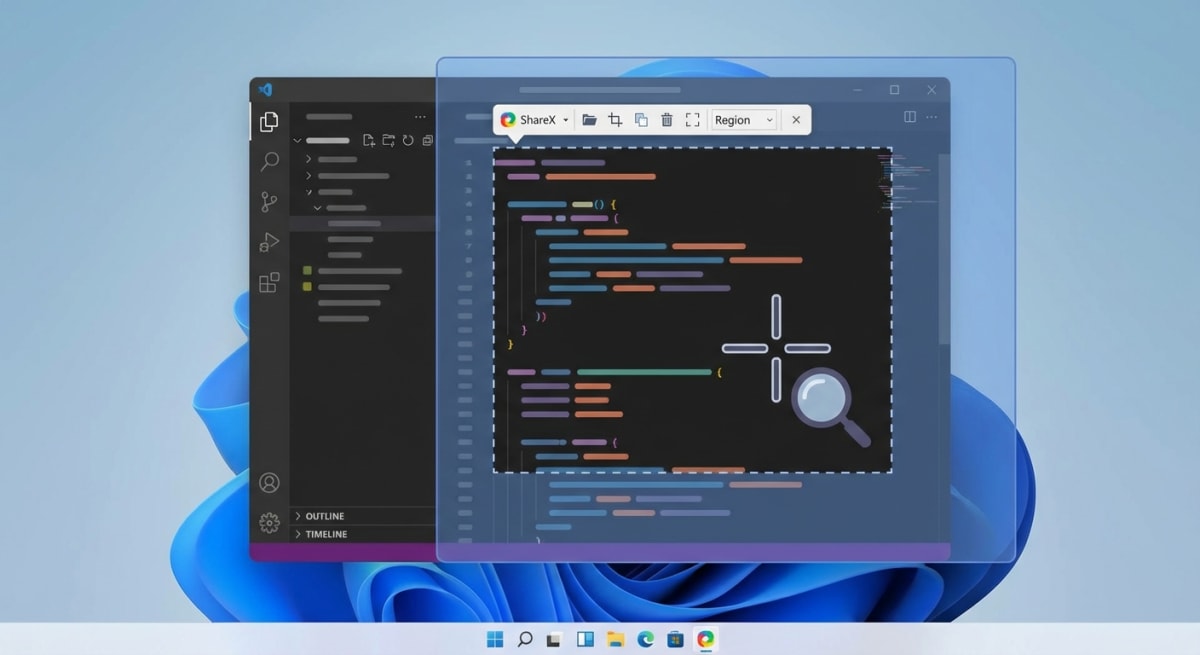Expand selection to fullscreen with the fullscreen icon
Screen dimensions: 1200x655
691,119
